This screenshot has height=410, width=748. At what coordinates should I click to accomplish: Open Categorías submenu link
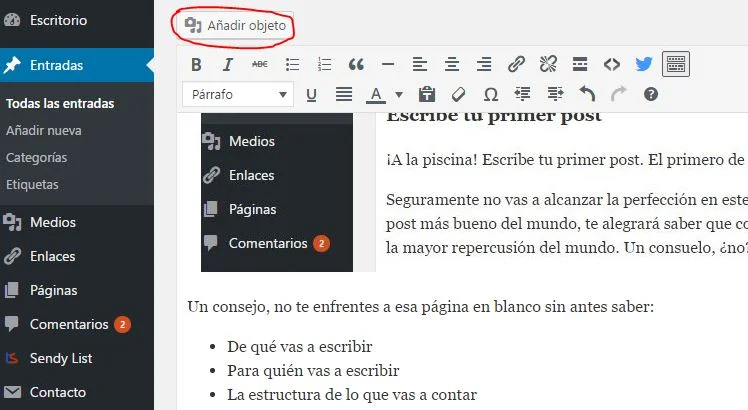tap(36, 158)
